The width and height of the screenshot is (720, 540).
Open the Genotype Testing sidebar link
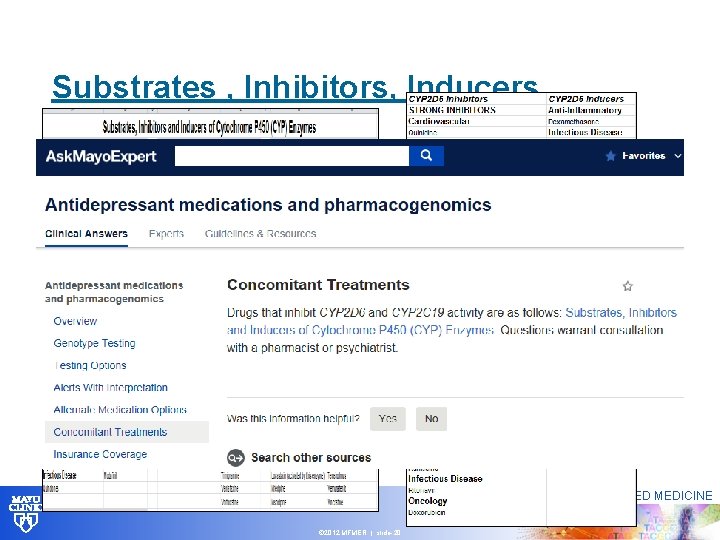pyautogui.click(x=95, y=343)
